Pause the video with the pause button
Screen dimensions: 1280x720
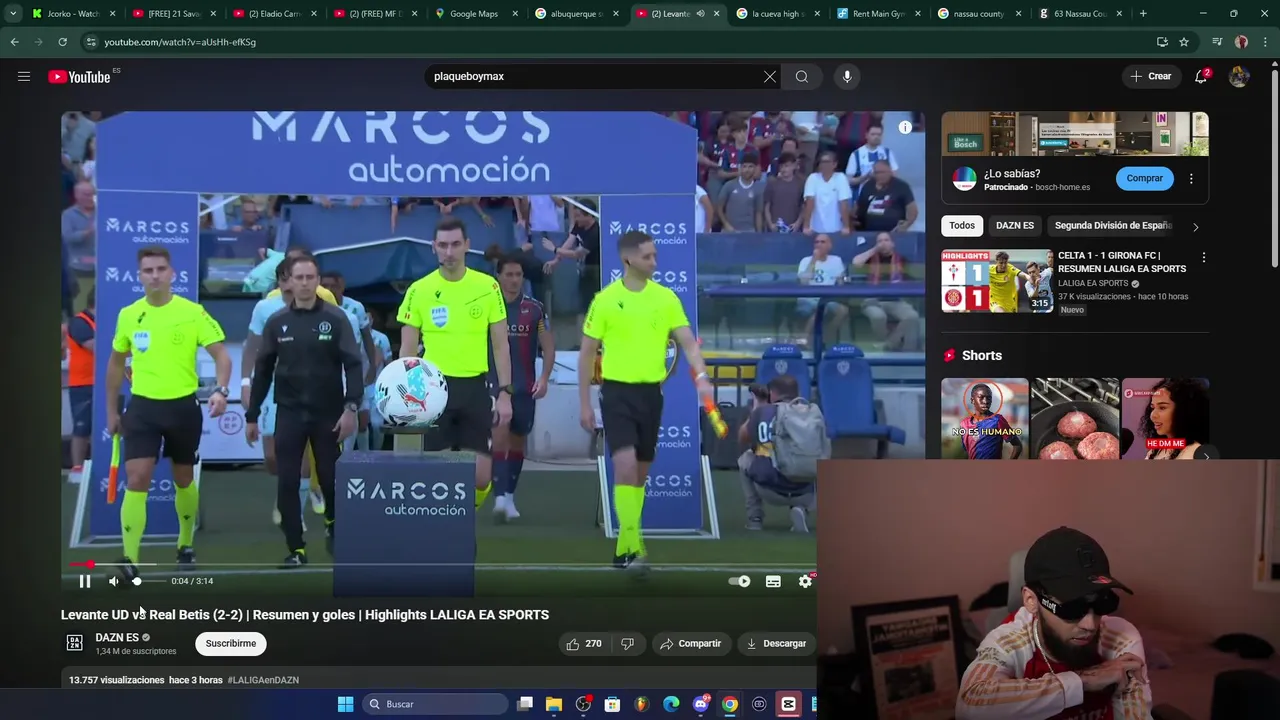(x=85, y=581)
